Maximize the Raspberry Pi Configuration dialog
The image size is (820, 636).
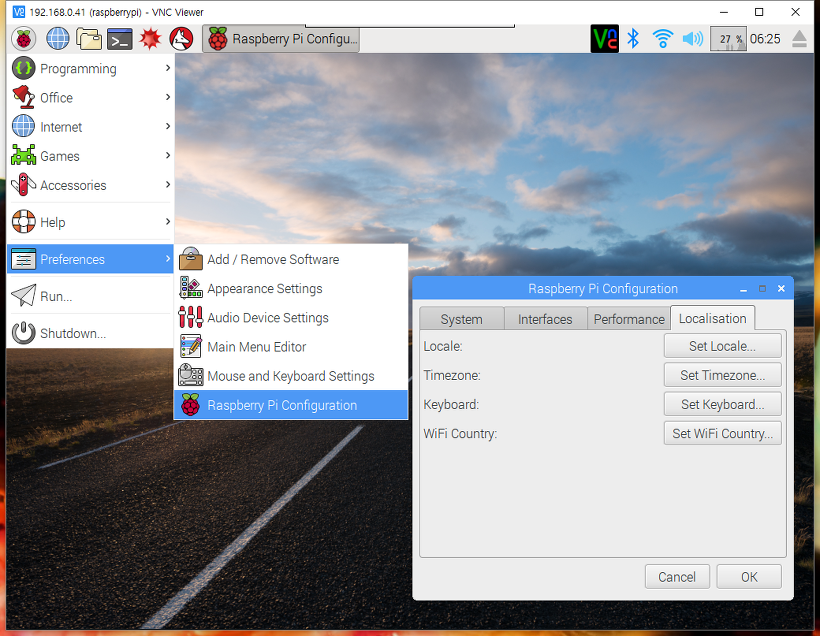coord(762,289)
